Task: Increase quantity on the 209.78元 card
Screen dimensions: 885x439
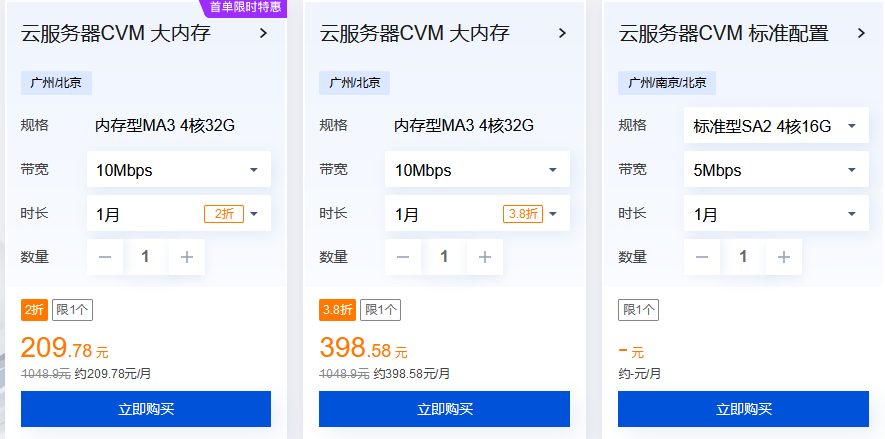Action: [x=187, y=257]
